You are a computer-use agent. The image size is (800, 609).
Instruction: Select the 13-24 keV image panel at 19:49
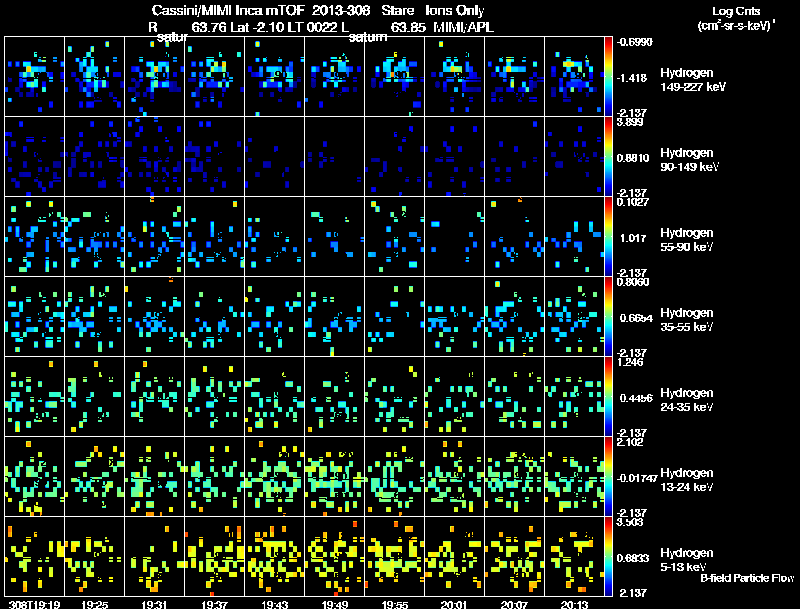(x=334, y=477)
